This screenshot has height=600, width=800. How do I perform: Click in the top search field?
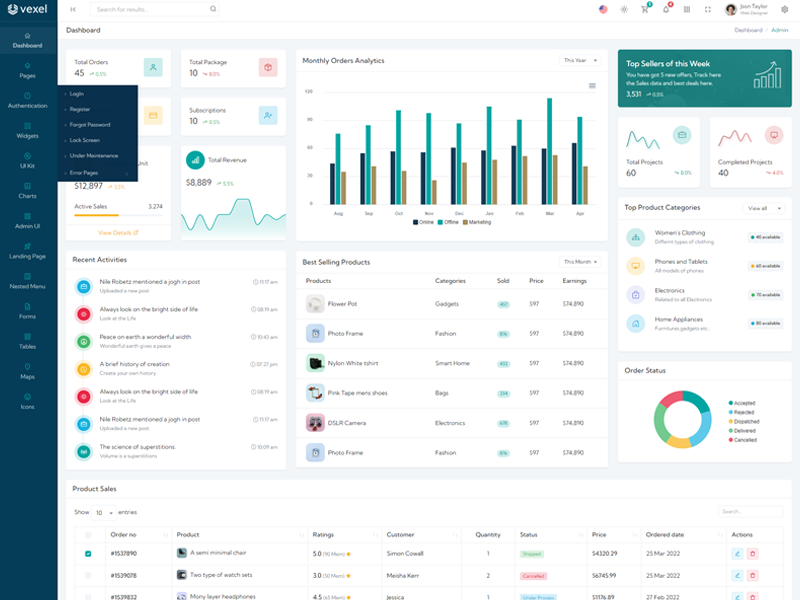pyautogui.click(x=150, y=9)
